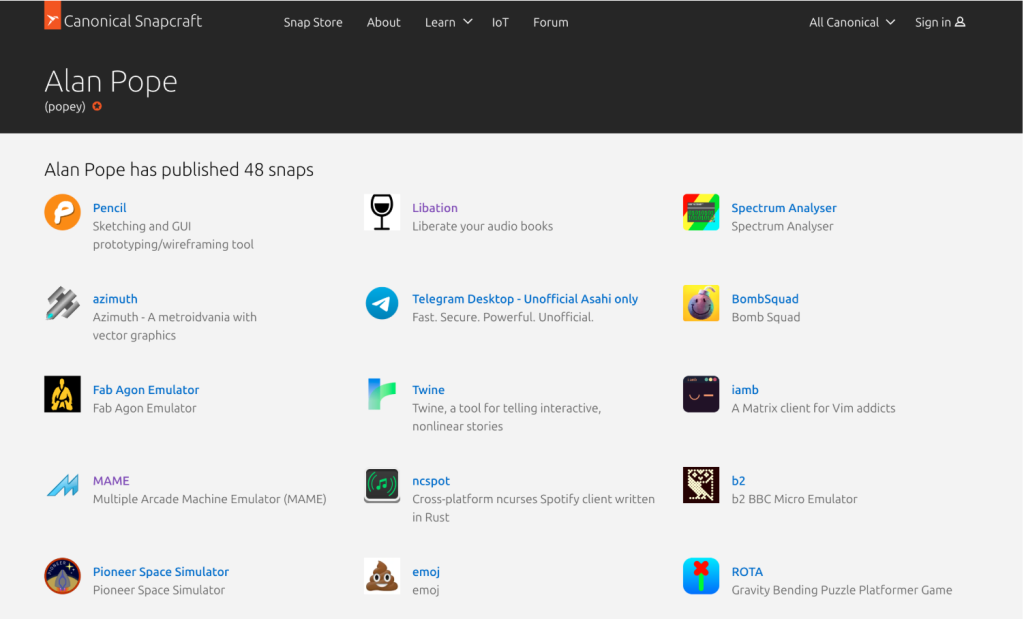Viewport: 1024px width, 619px height.
Task: Click 'A Matrix client for Vim addicts' text
Action: coord(813,408)
